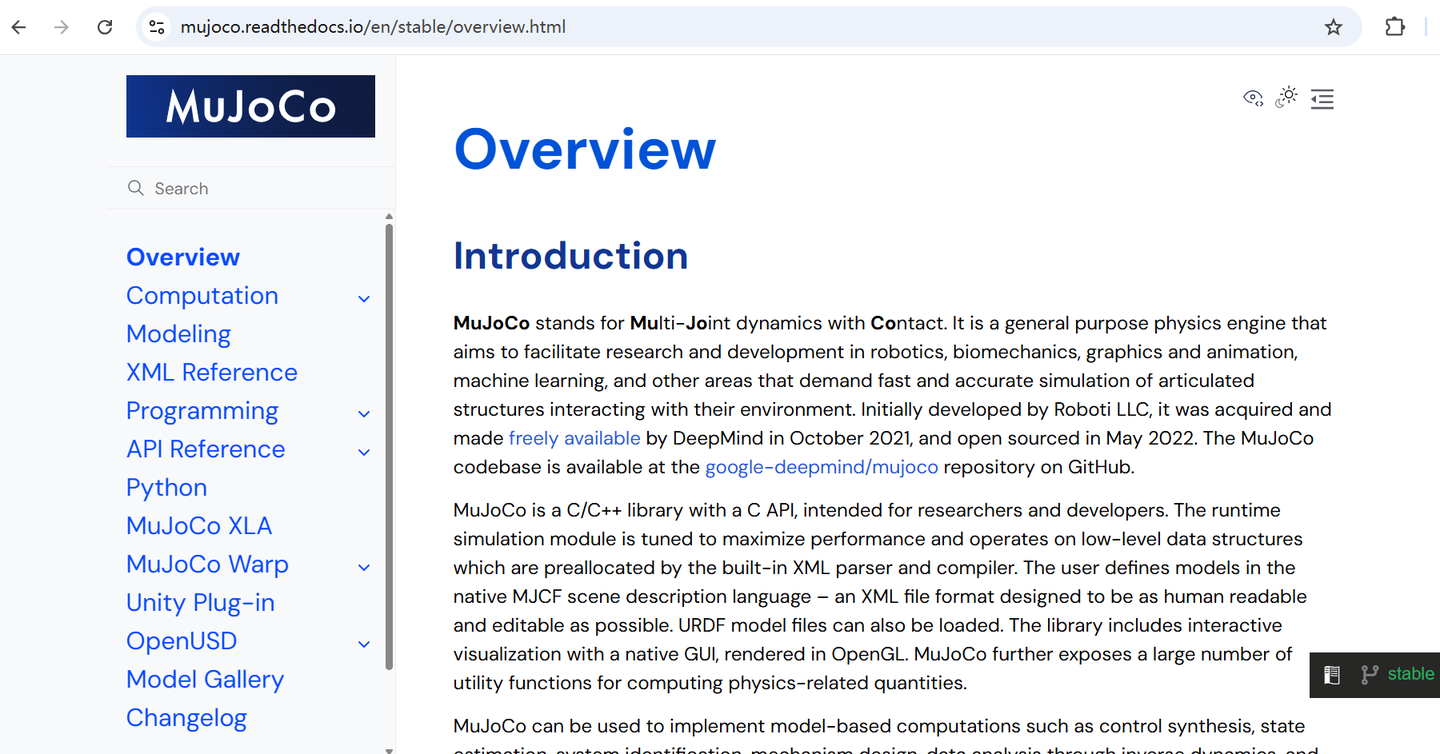1440x754 pixels.
Task: Open the Python docs page
Action: (166, 488)
